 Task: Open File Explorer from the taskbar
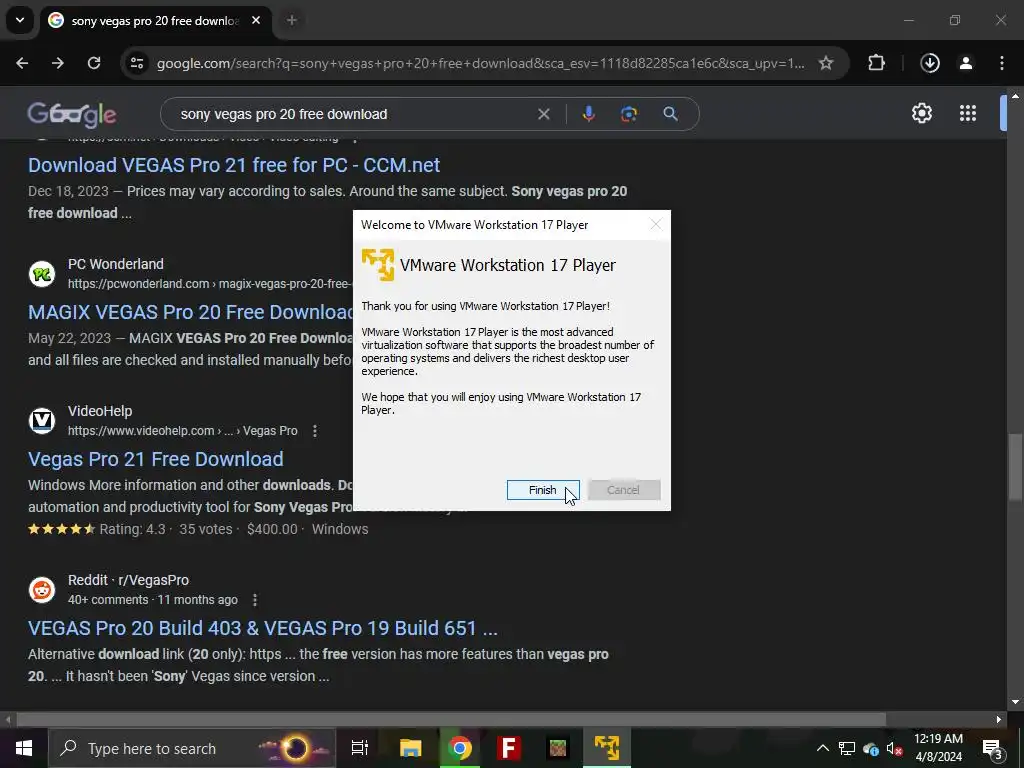pyautogui.click(x=411, y=748)
